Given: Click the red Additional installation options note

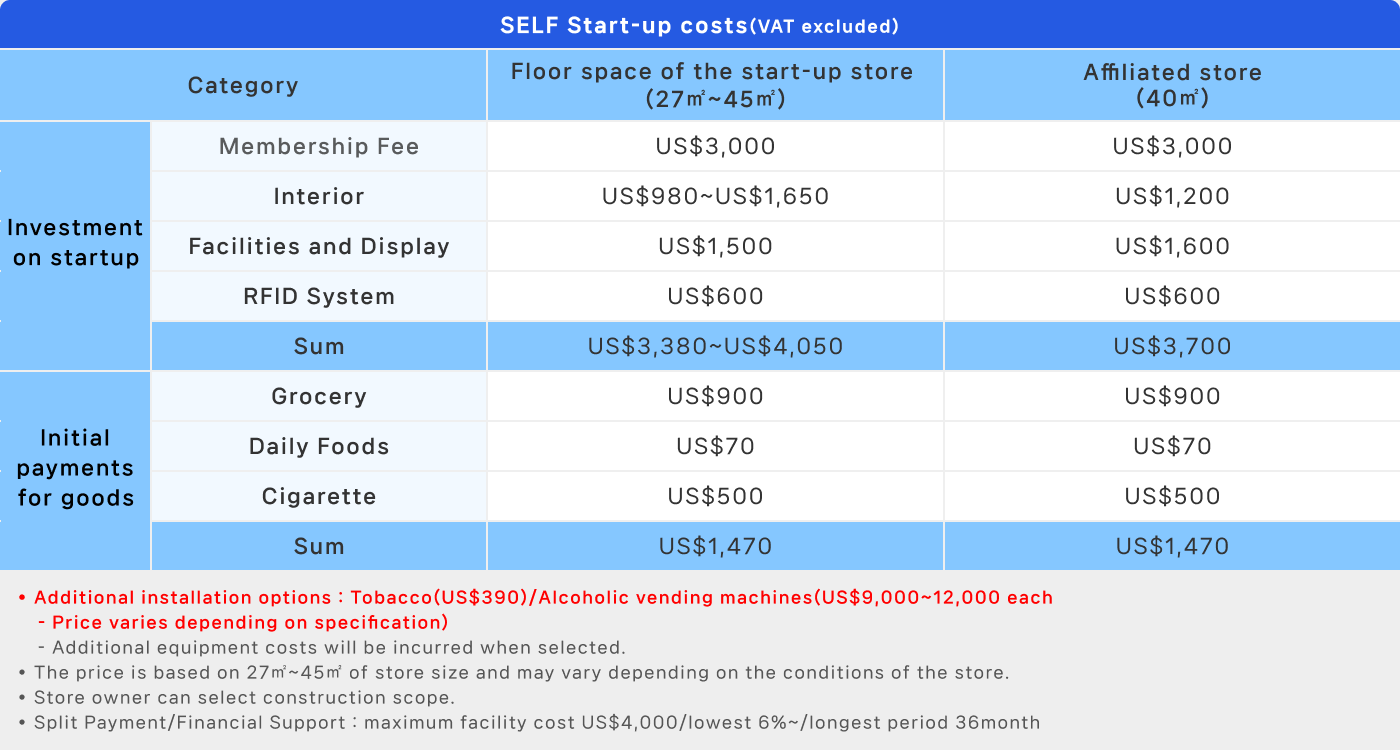Looking at the screenshot, I should (536, 610).
